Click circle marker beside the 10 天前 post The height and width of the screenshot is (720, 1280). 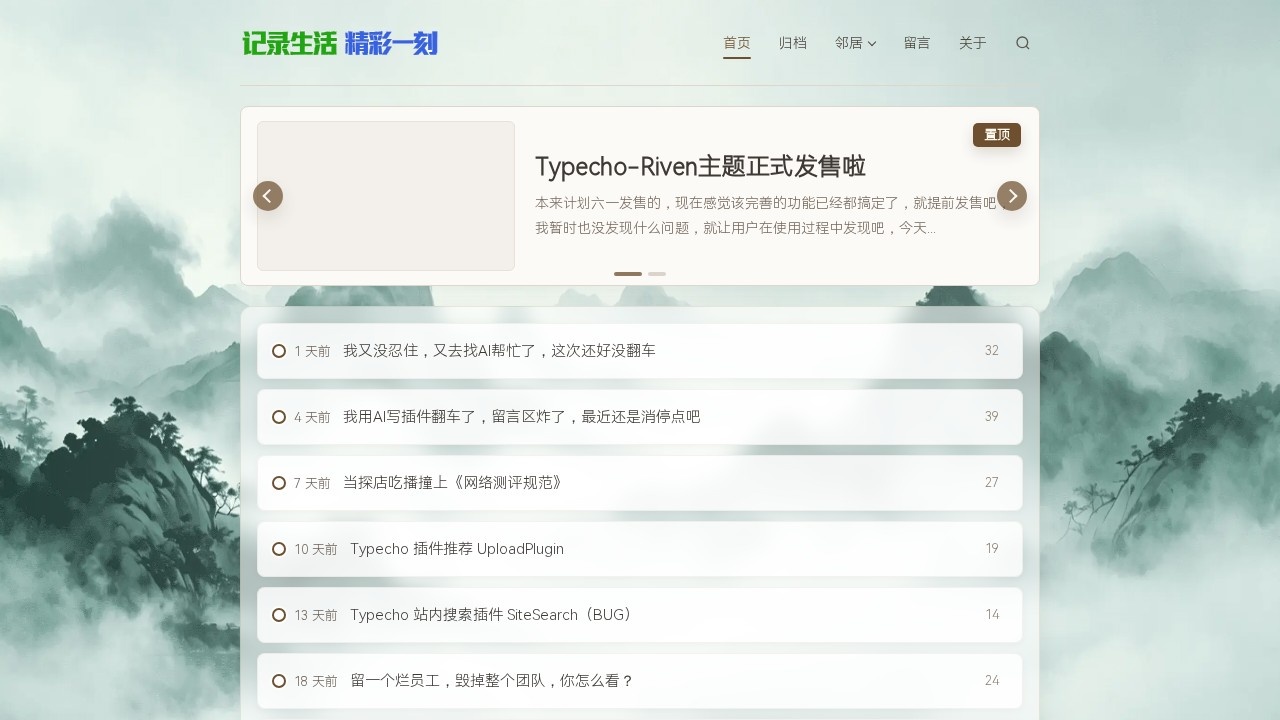click(x=279, y=549)
